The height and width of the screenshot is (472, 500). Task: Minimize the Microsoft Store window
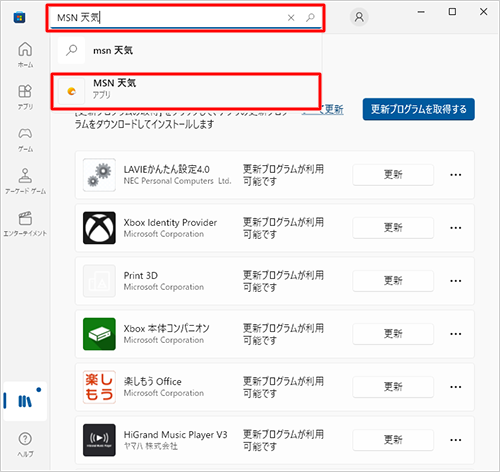point(421,12)
